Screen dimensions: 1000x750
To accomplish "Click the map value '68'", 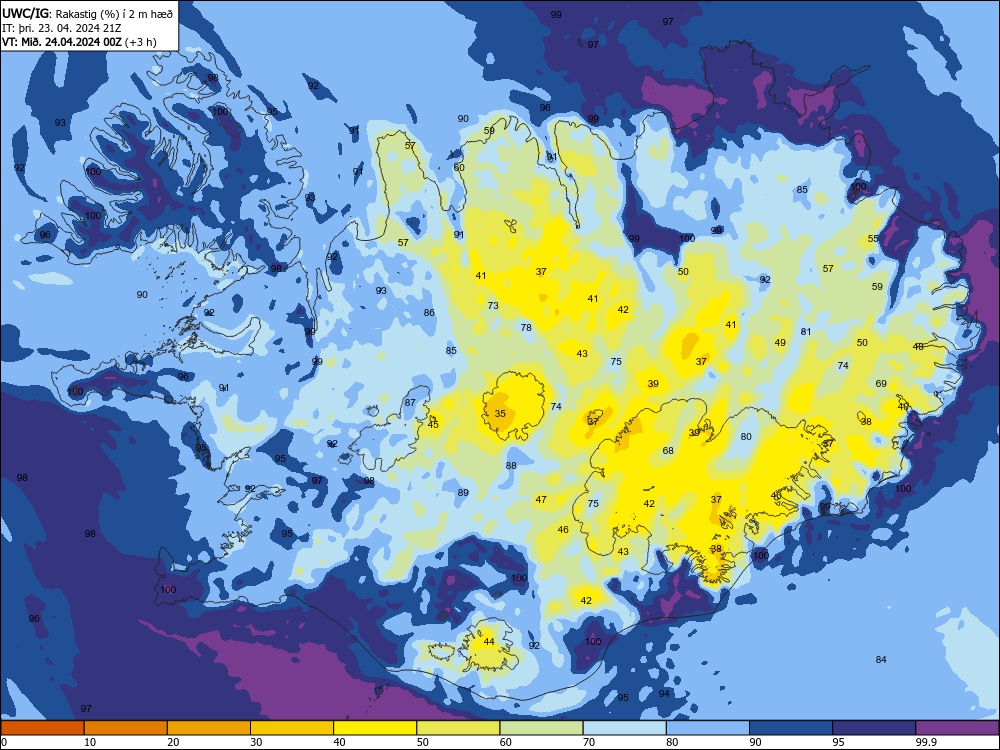I will 668,450.
